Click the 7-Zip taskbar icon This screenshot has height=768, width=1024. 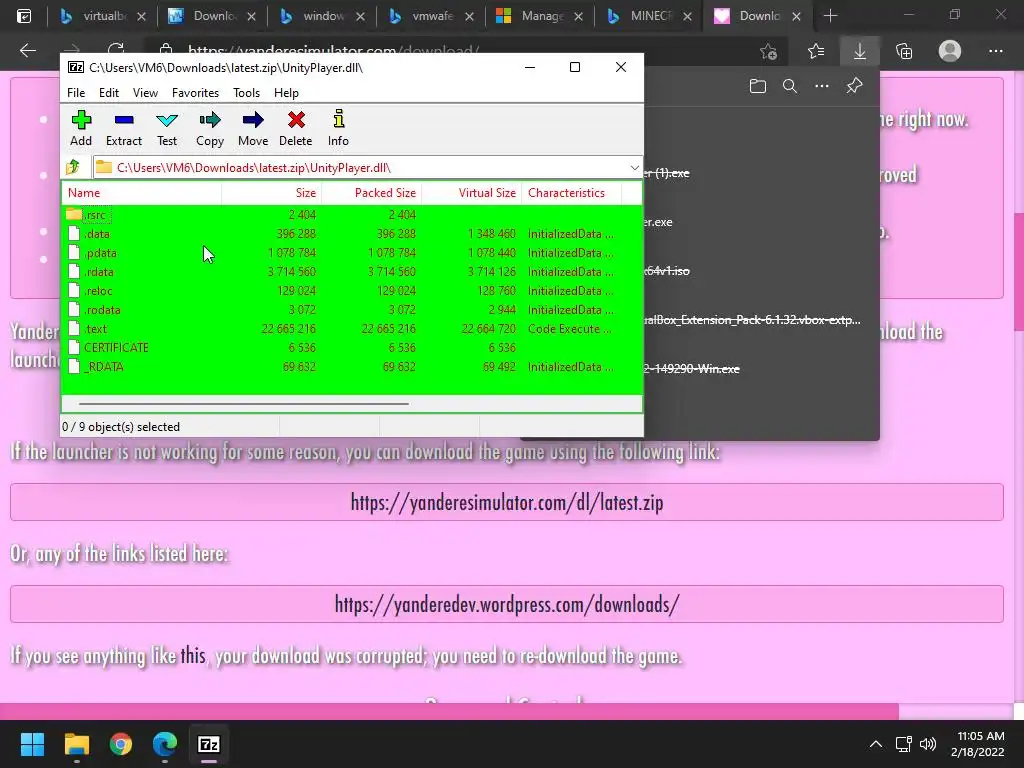209,744
